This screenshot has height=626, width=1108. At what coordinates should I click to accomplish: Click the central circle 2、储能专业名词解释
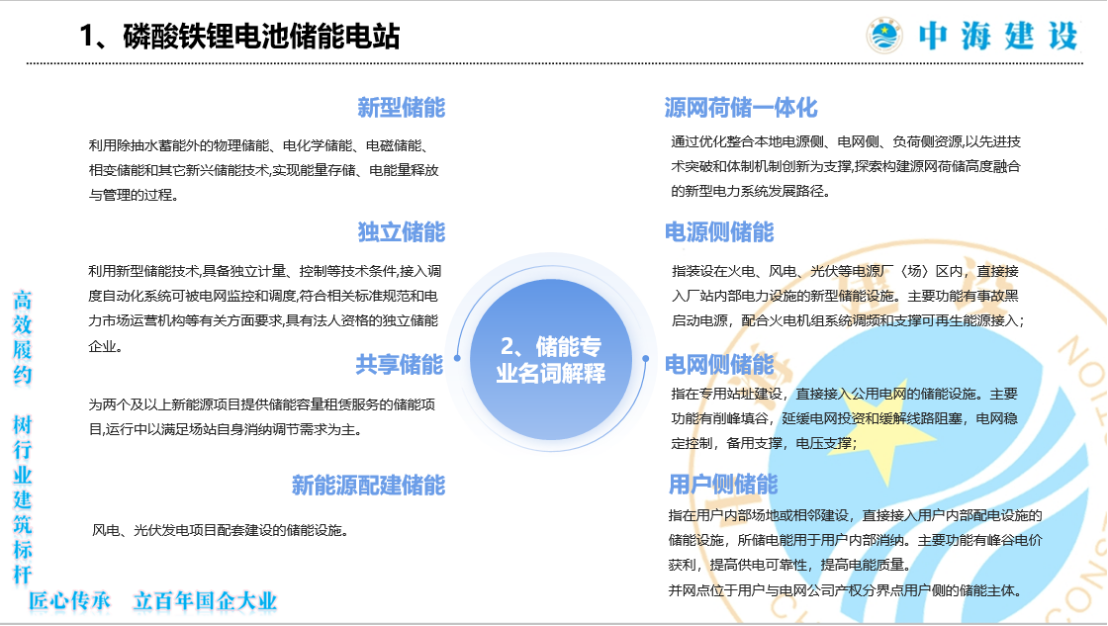pos(551,359)
